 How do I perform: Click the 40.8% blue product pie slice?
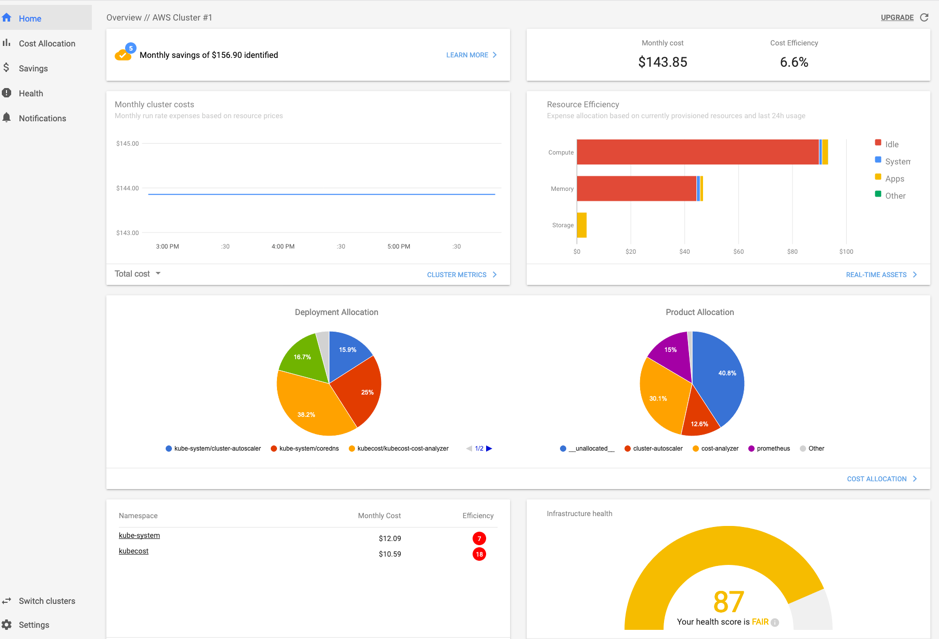pyautogui.click(x=722, y=376)
